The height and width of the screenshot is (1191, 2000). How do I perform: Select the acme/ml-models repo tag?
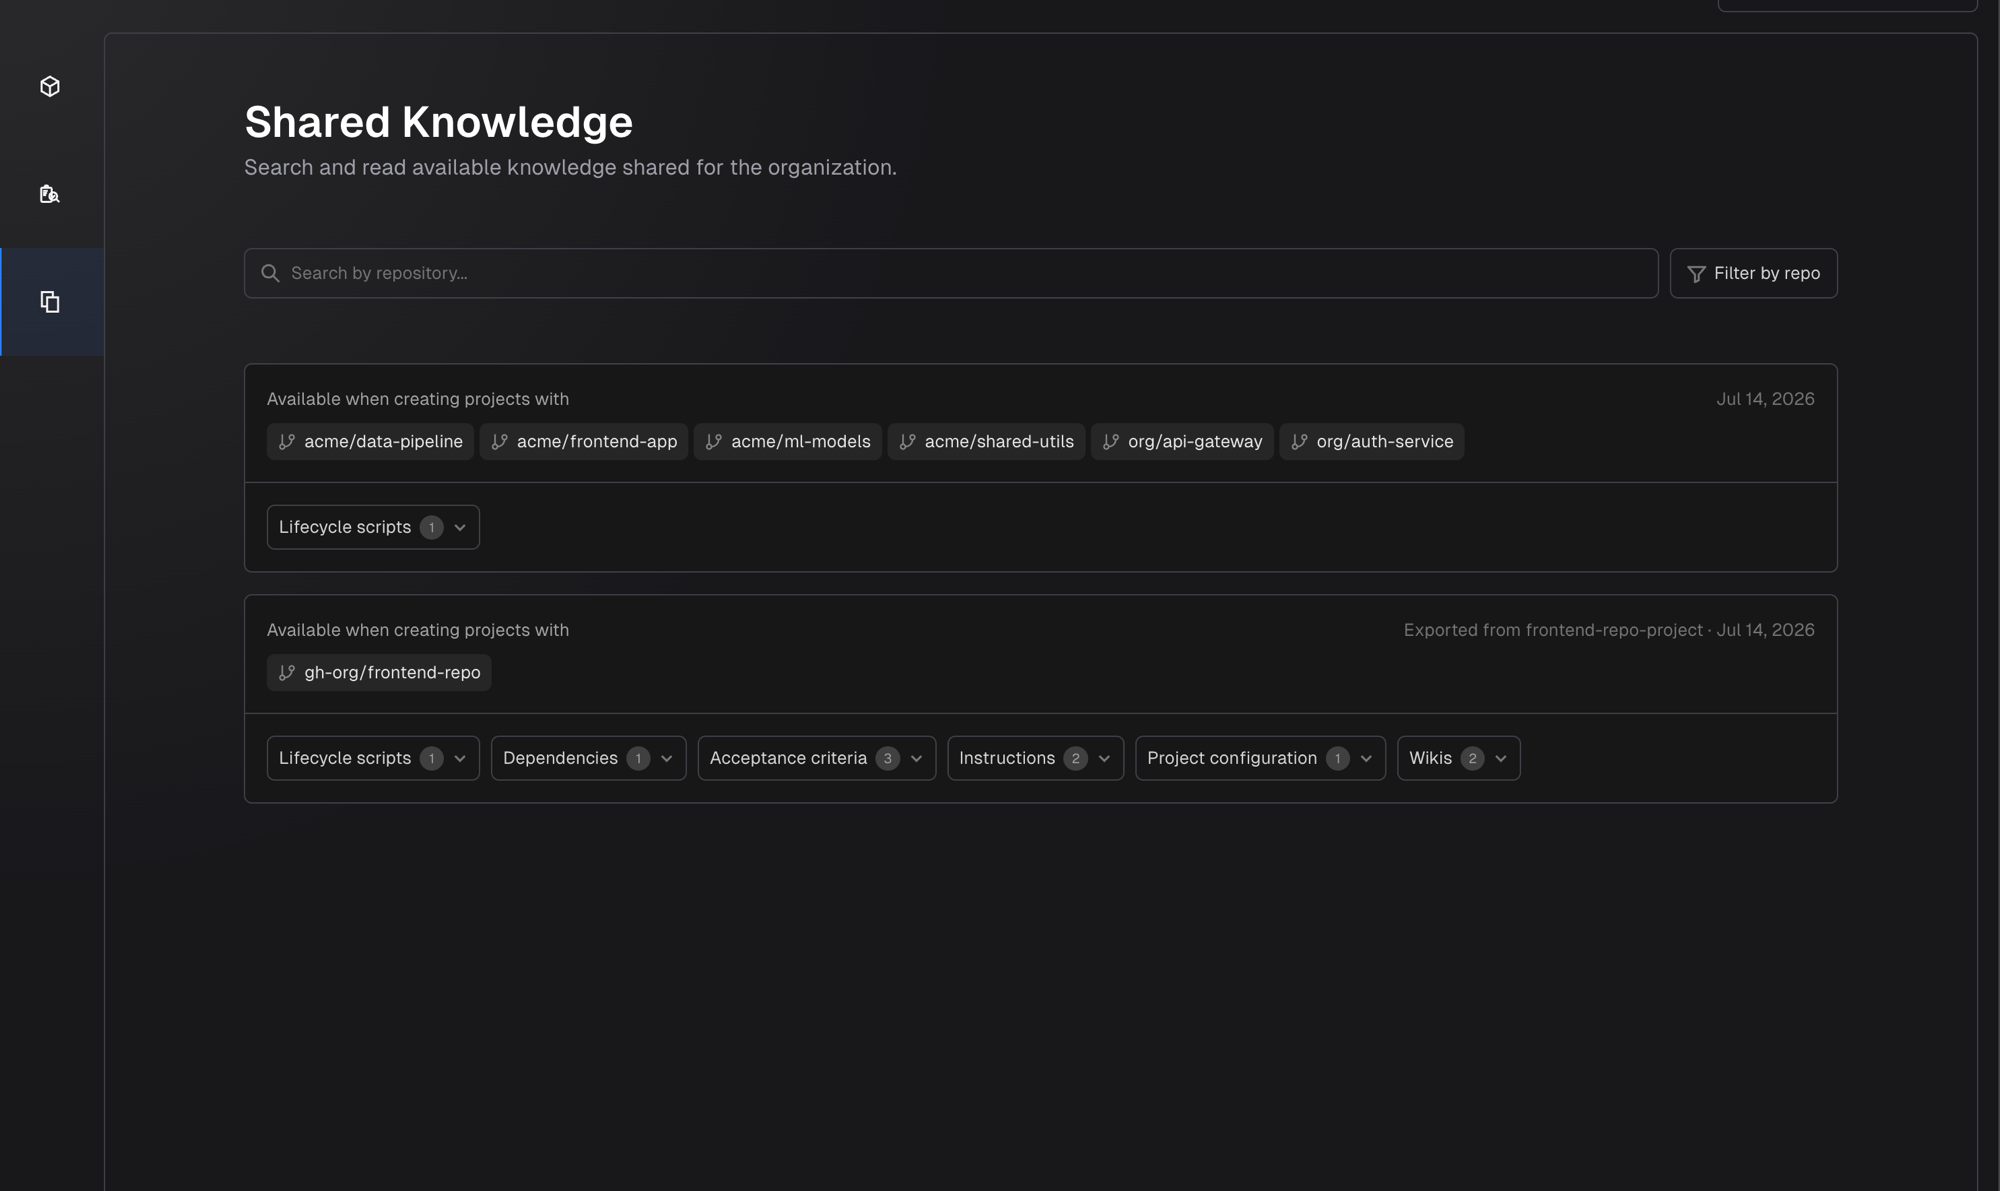point(788,442)
